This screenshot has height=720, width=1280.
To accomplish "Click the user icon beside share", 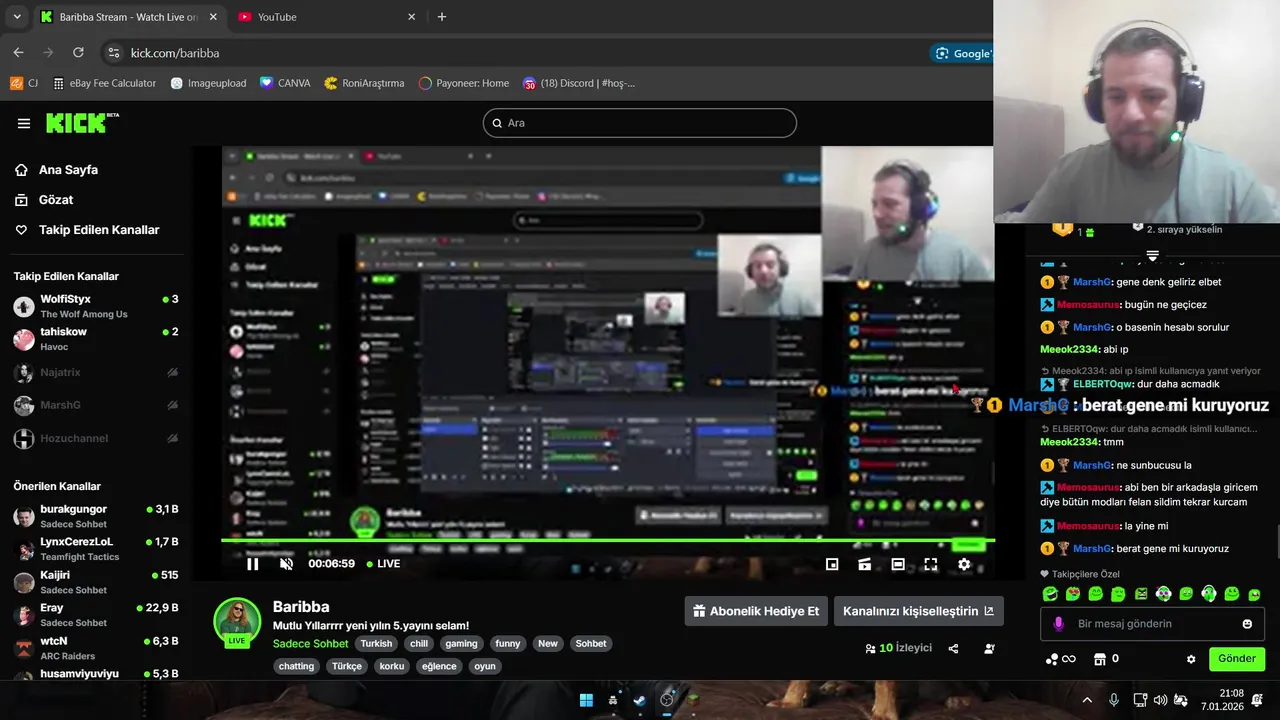I will pyautogui.click(x=989, y=648).
